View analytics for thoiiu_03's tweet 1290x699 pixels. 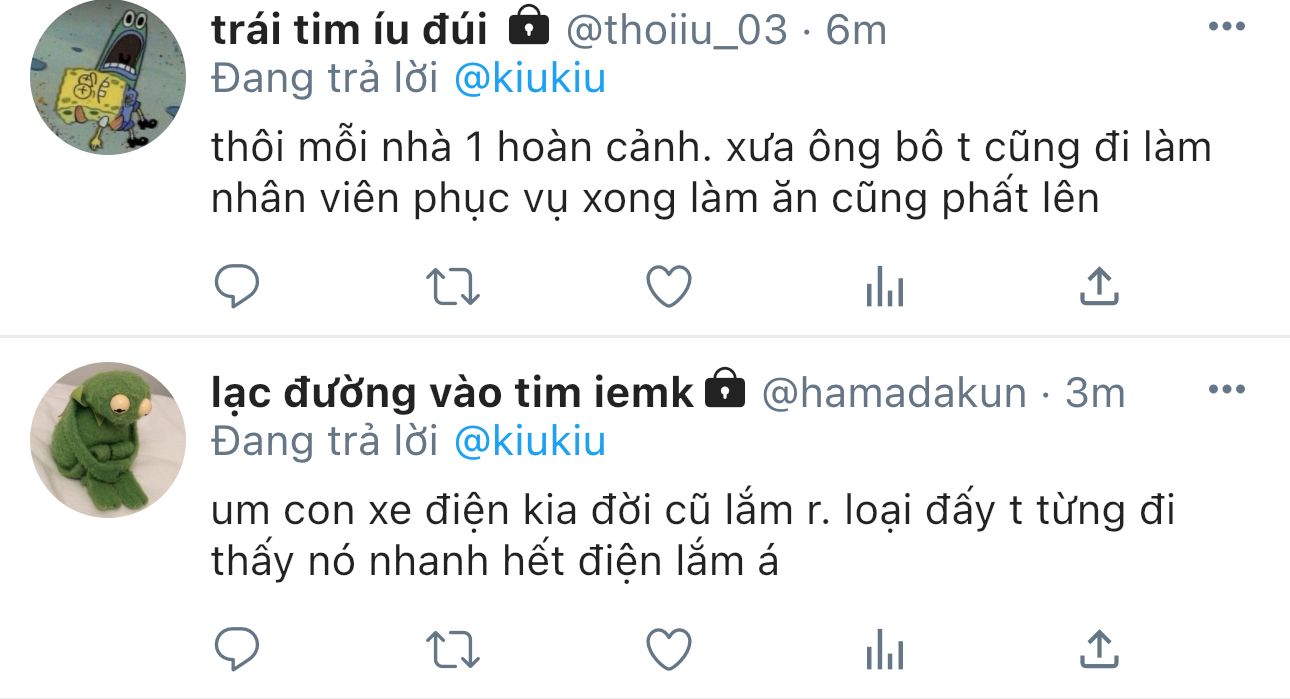click(884, 289)
